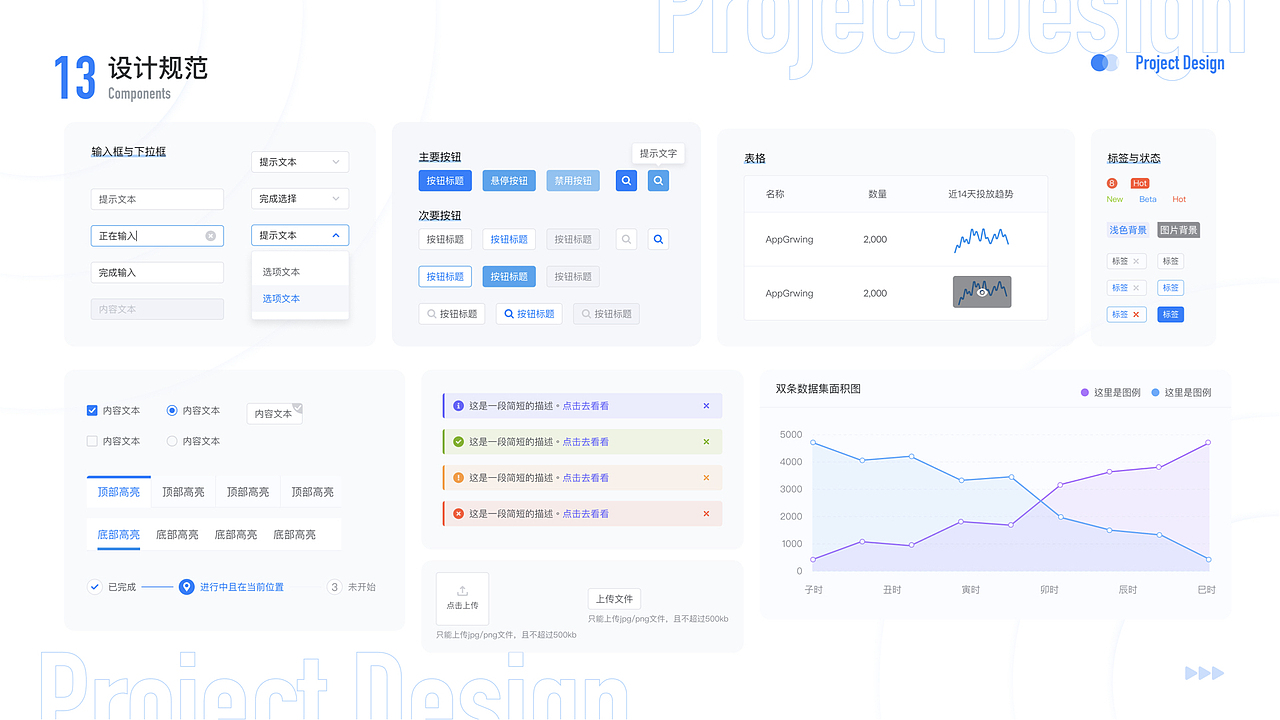
Task: Click the blue location pin step icon
Action: click(186, 587)
